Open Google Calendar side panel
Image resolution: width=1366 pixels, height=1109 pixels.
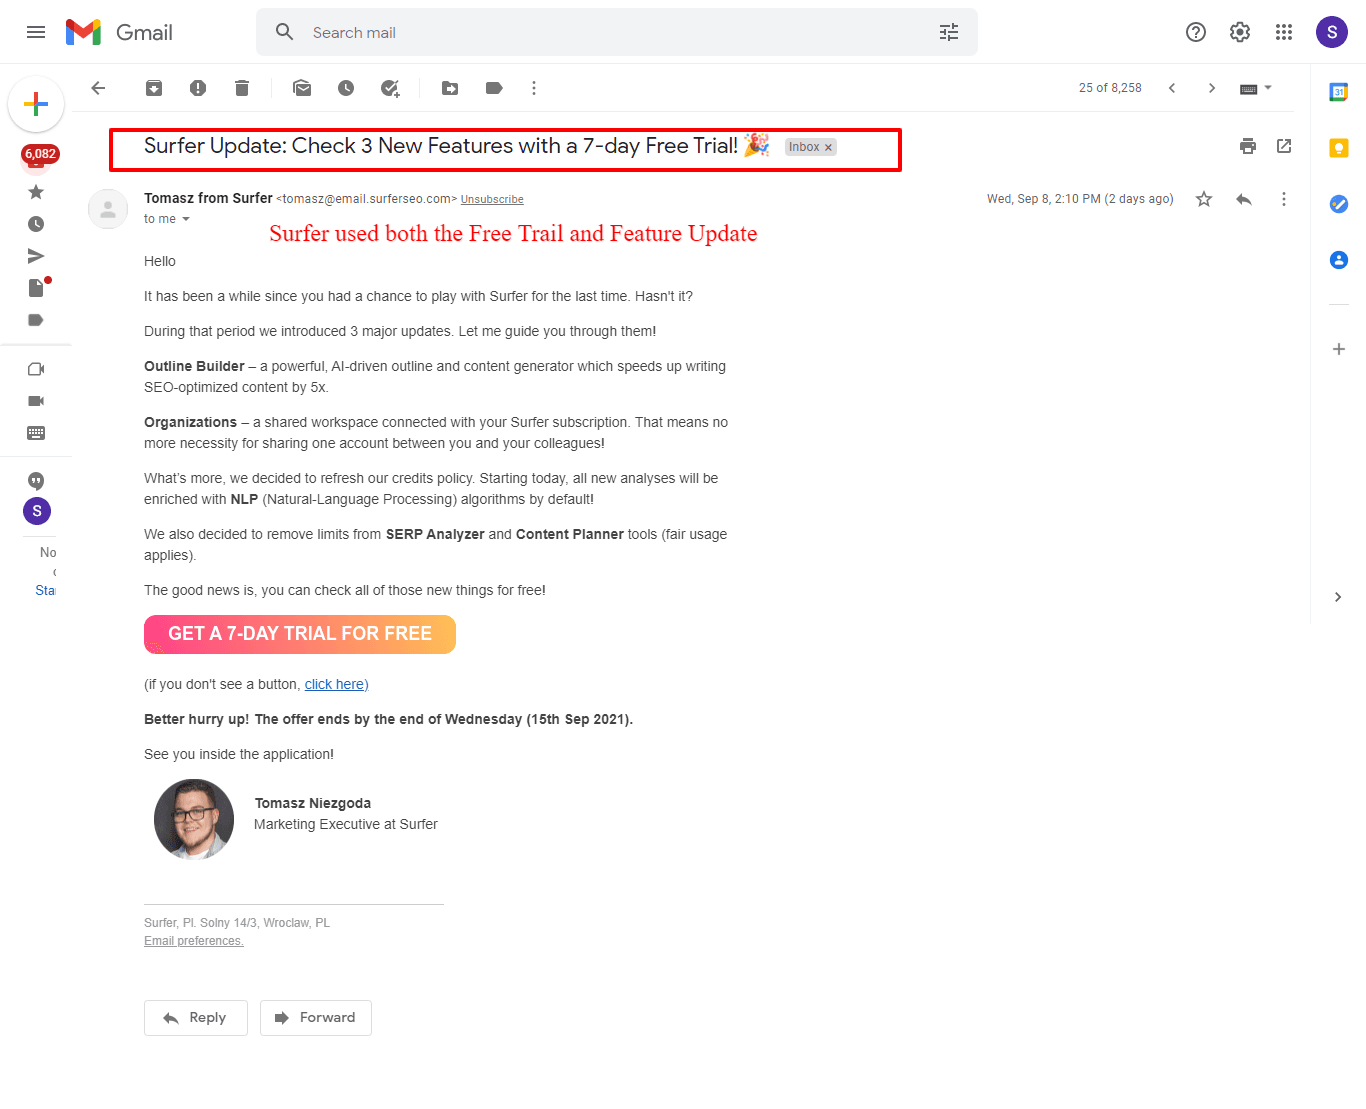[x=1339, y=92]
